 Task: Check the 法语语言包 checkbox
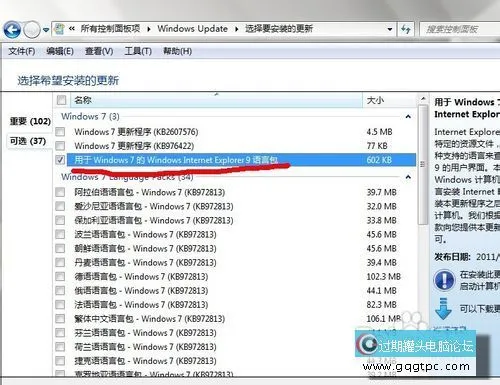coord(60,304)
